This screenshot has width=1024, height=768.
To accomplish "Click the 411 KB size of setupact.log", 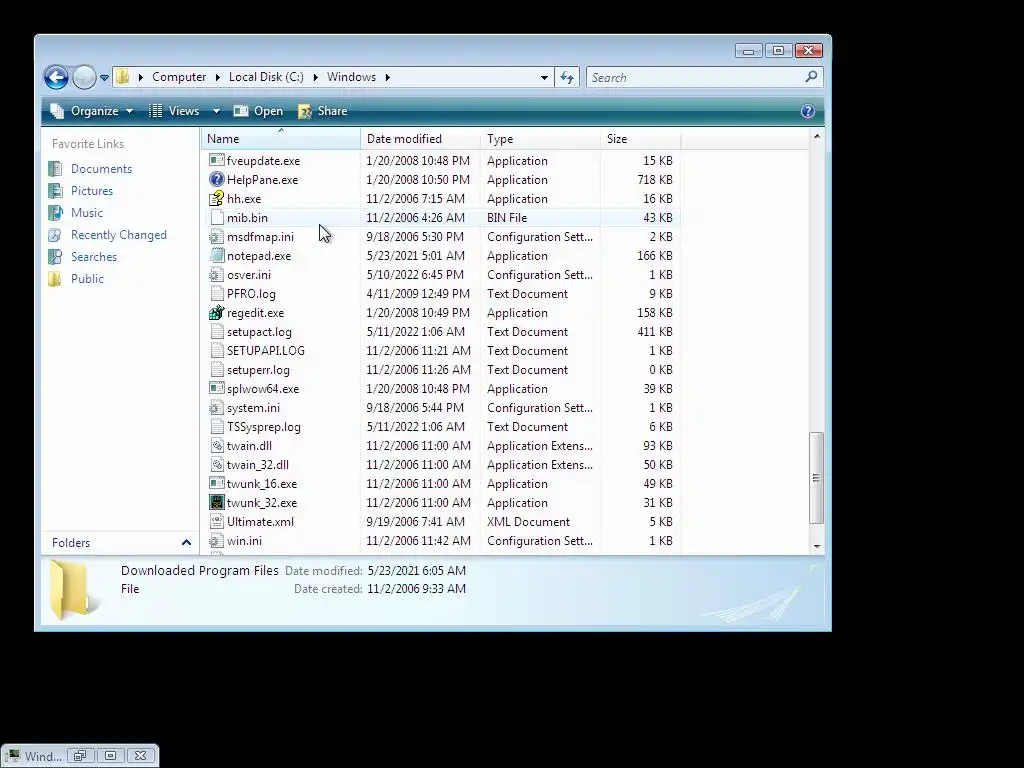I will [654, 331].
